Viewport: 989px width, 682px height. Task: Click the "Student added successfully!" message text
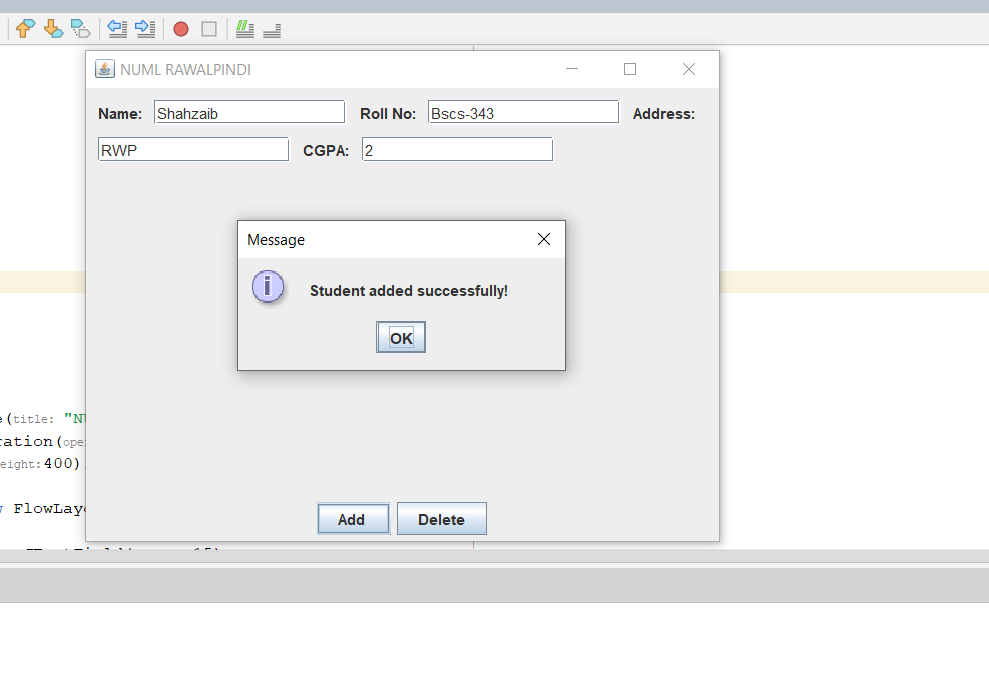409,291
